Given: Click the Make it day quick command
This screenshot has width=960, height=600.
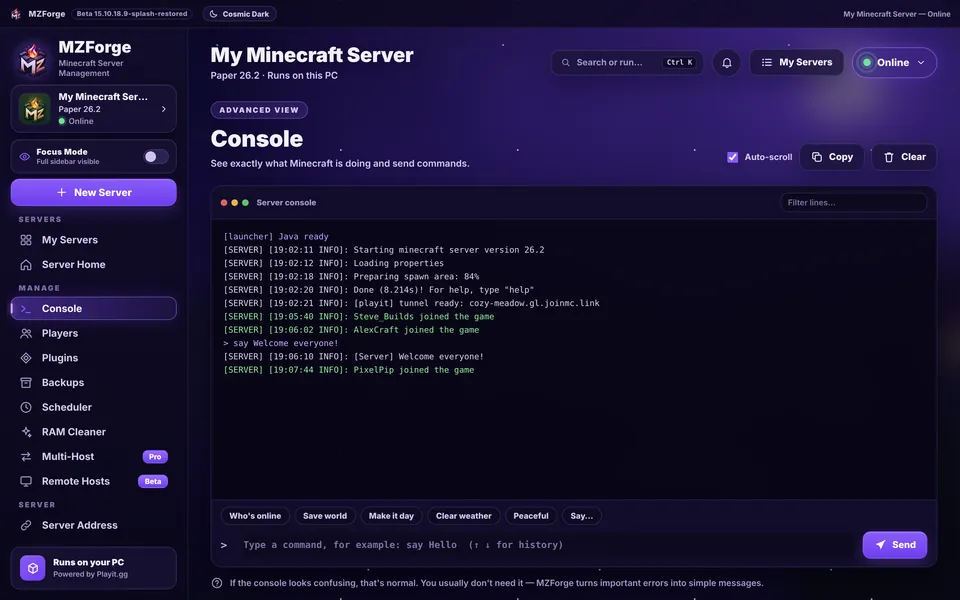Looking at the screenshot, I should [x=391, y=516].
